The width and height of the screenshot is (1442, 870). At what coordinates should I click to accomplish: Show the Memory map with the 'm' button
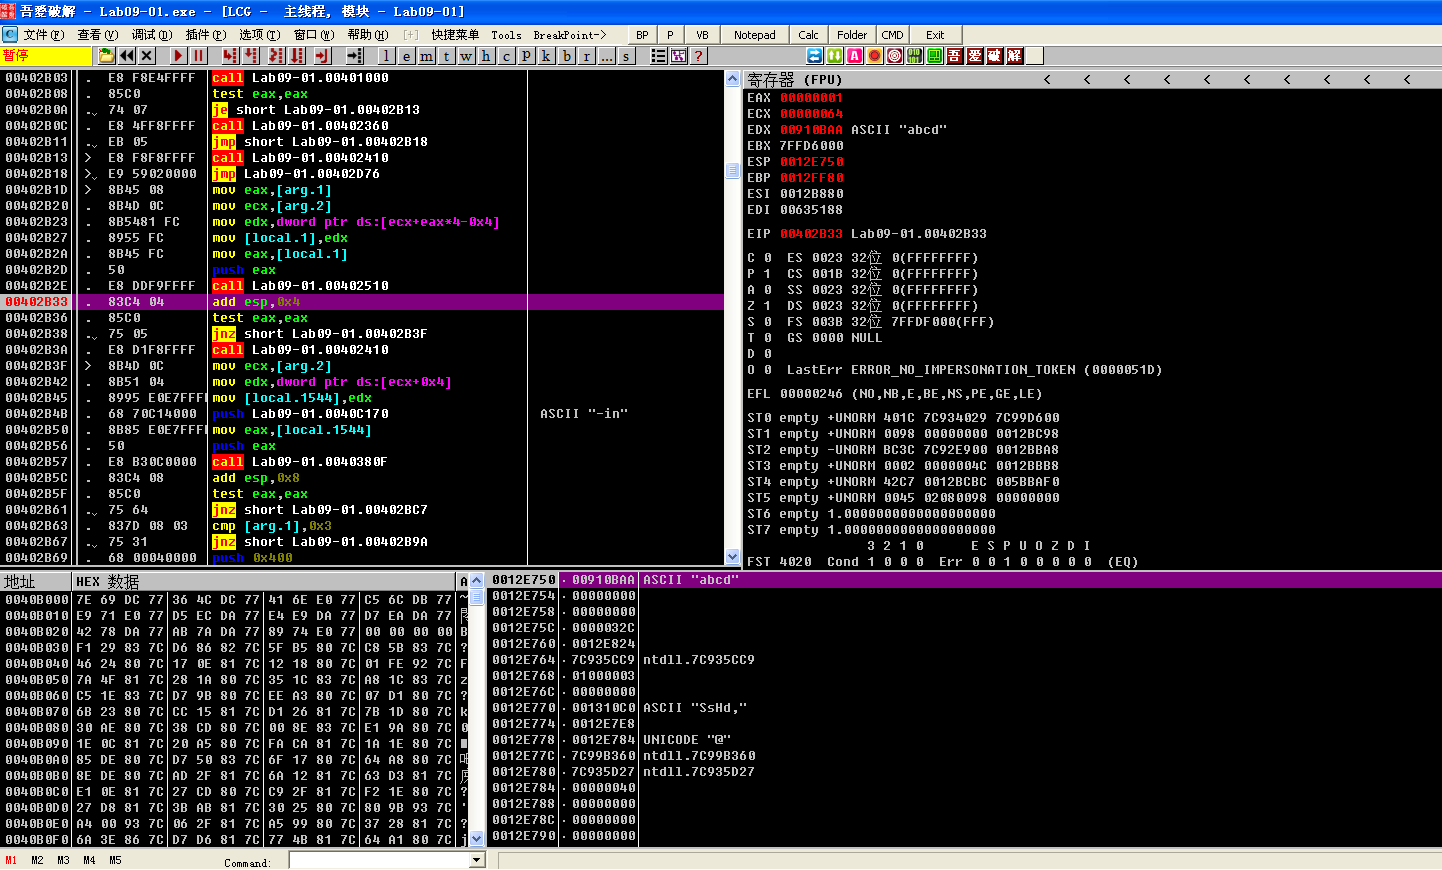[x=427, y=56]
